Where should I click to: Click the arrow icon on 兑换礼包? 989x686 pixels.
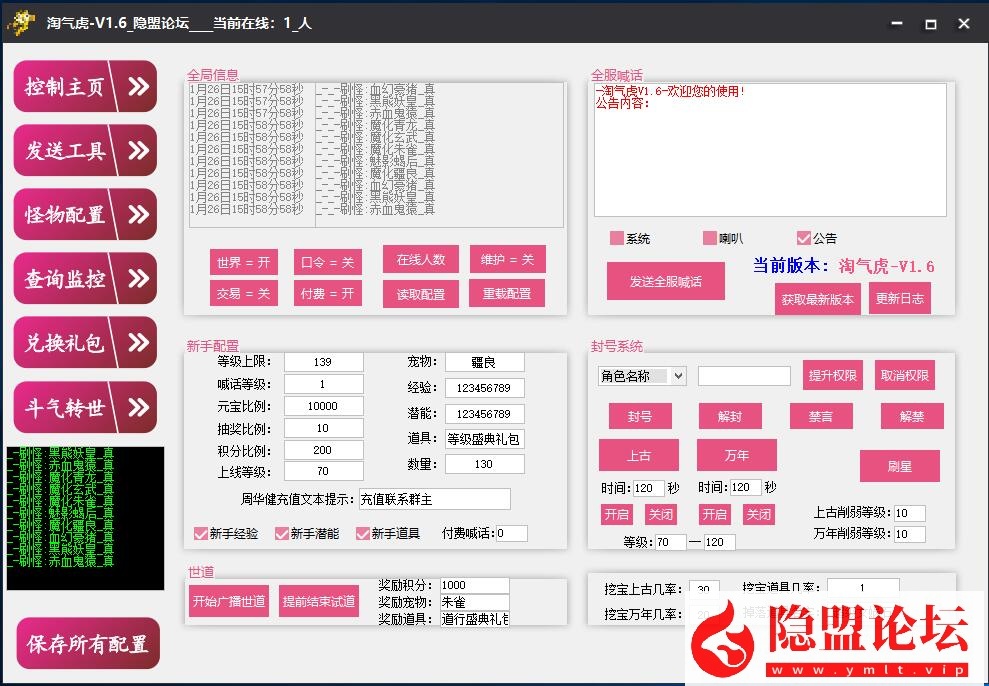click(138, 343)
